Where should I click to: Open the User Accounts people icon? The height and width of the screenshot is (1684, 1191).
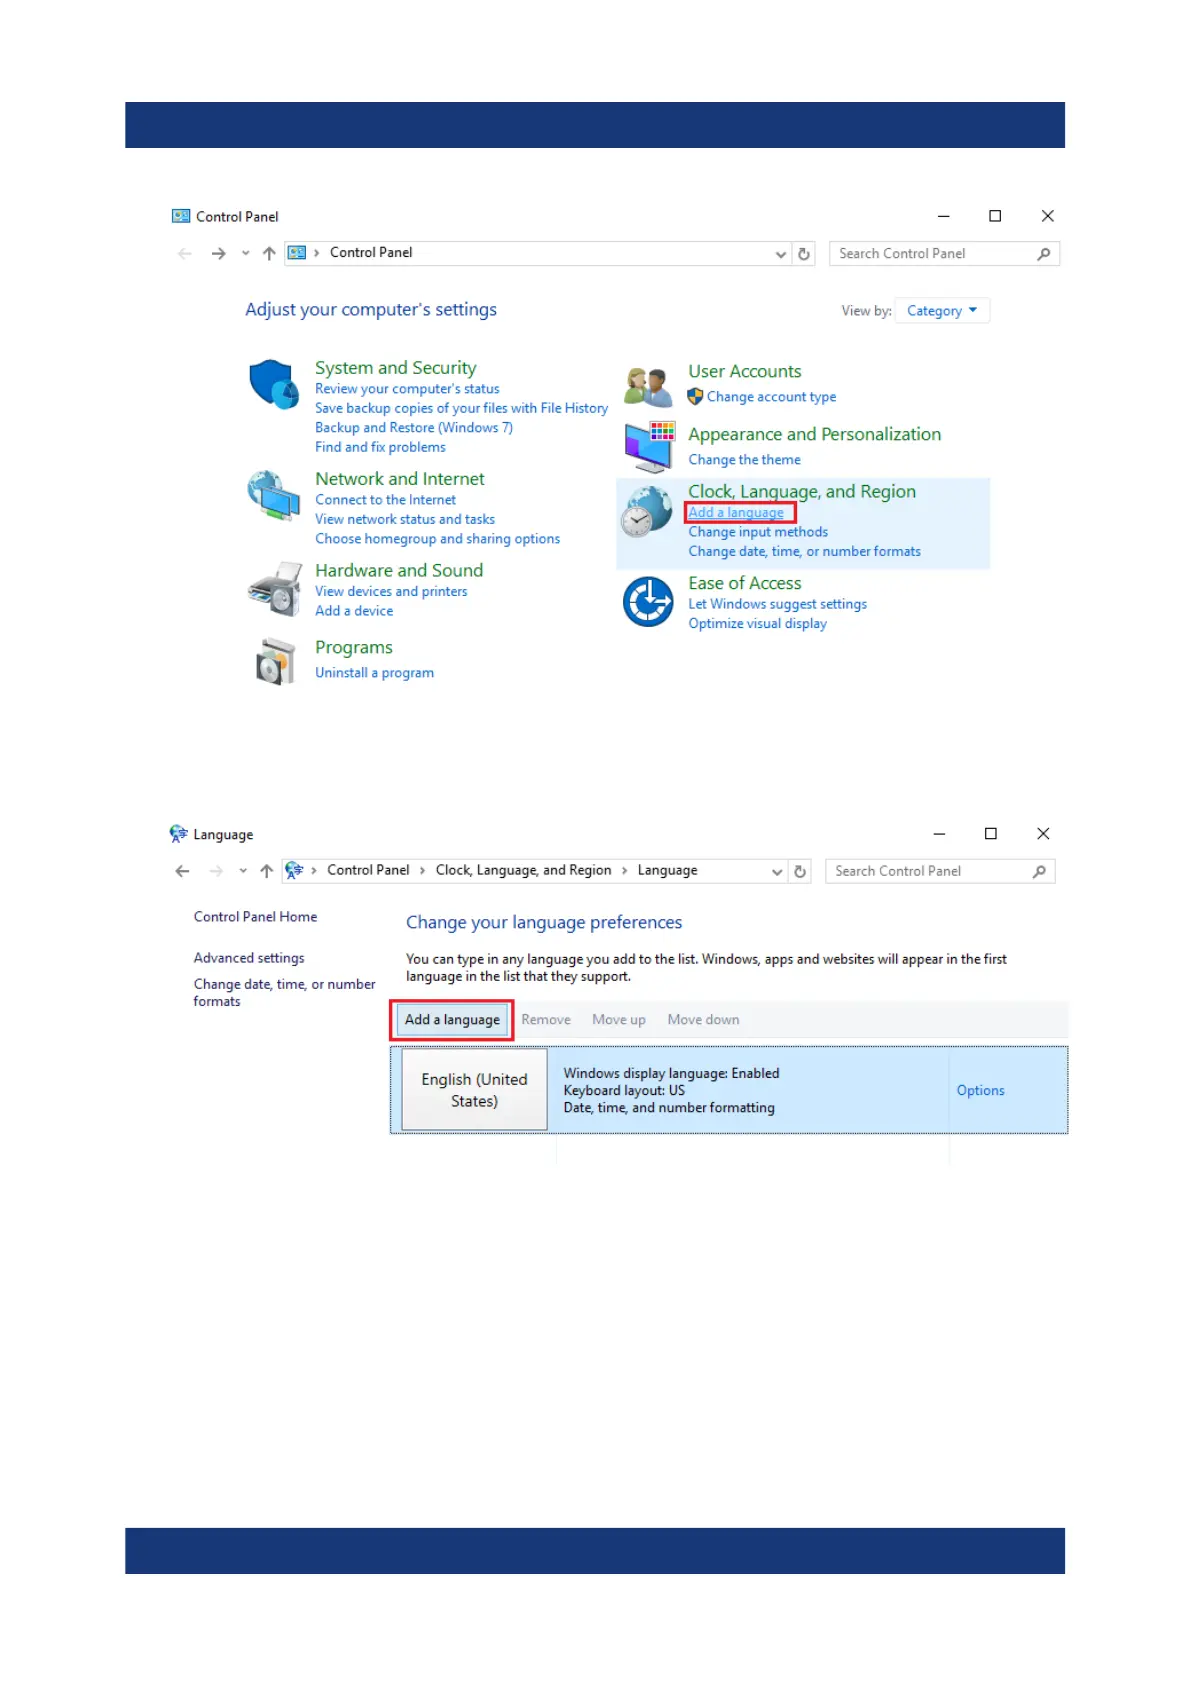[648, 387]
